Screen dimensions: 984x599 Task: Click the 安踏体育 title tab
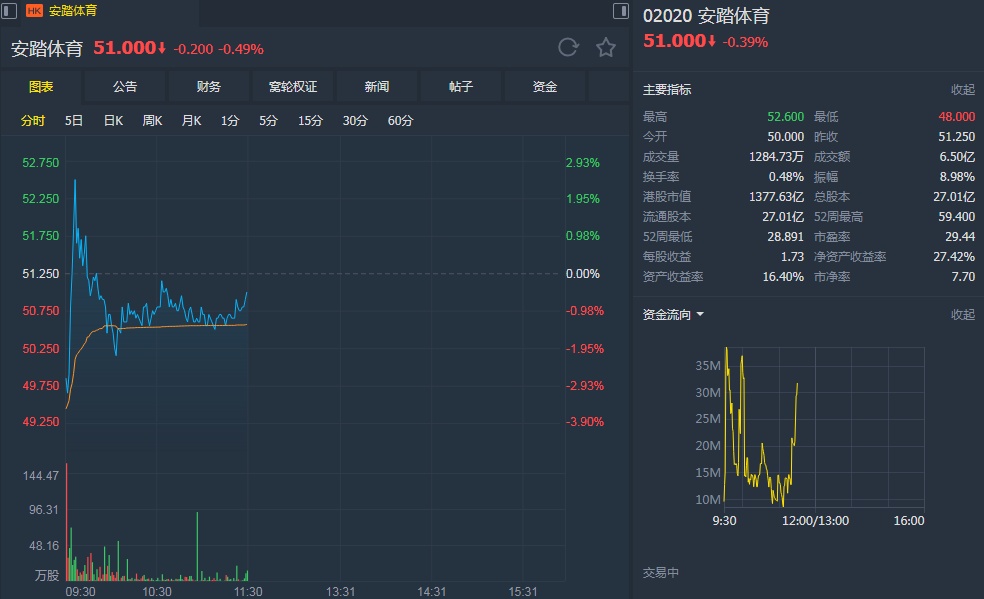point(72,11)
